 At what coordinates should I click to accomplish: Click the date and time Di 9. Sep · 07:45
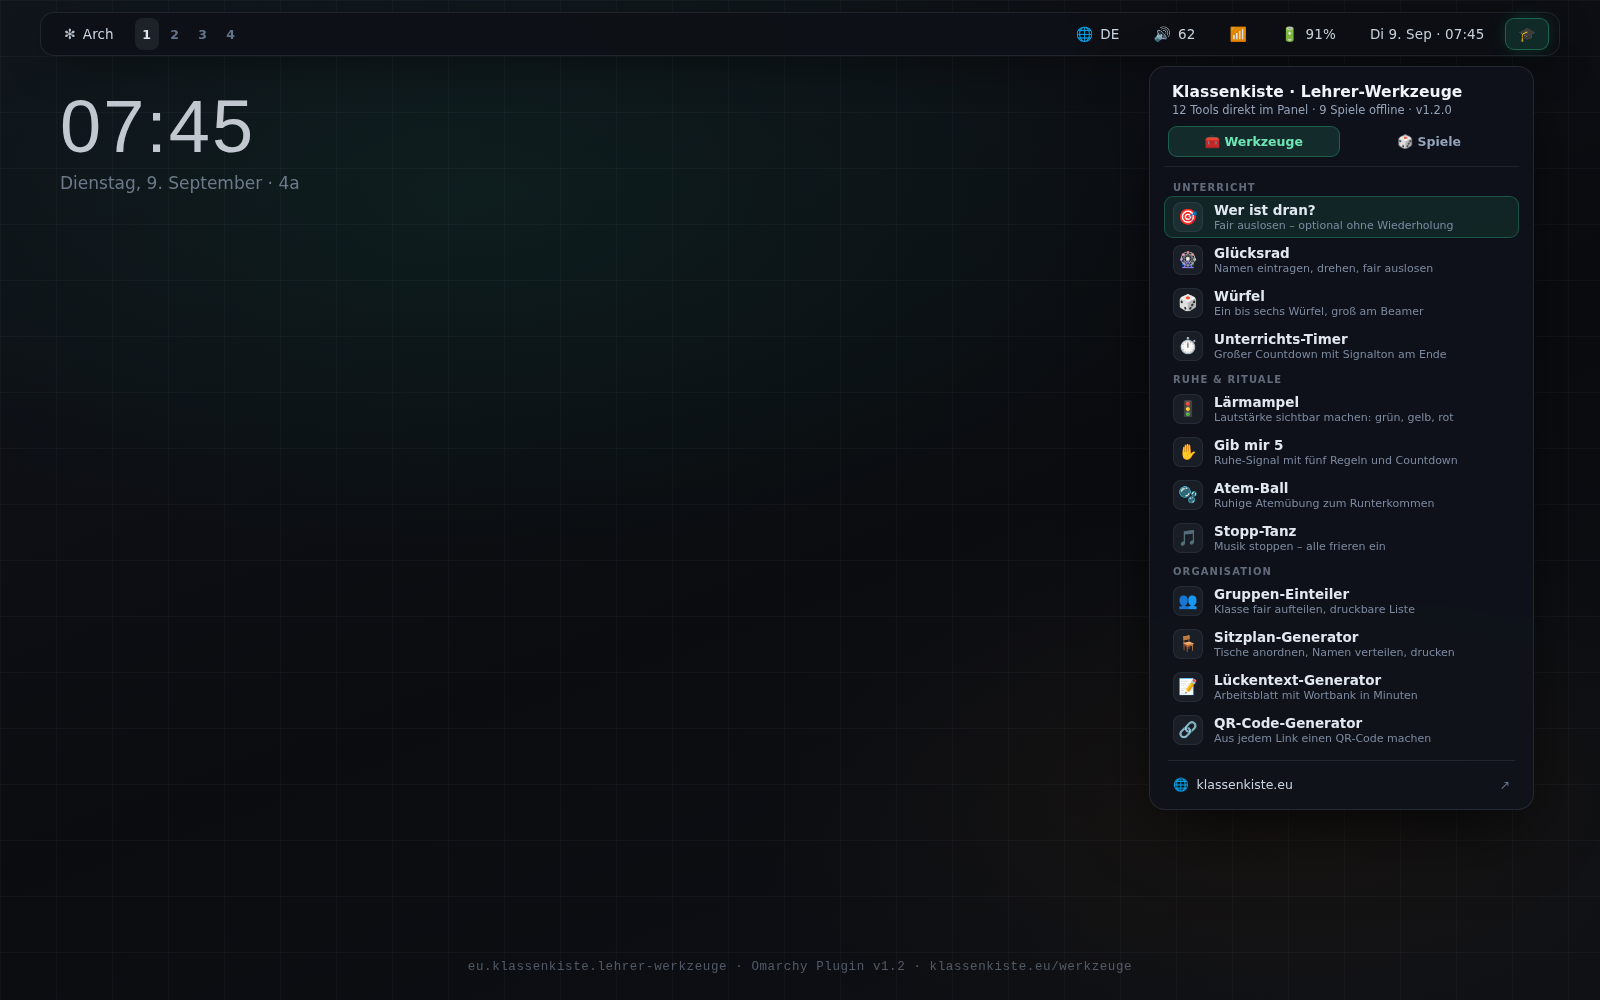point(1427,34)
